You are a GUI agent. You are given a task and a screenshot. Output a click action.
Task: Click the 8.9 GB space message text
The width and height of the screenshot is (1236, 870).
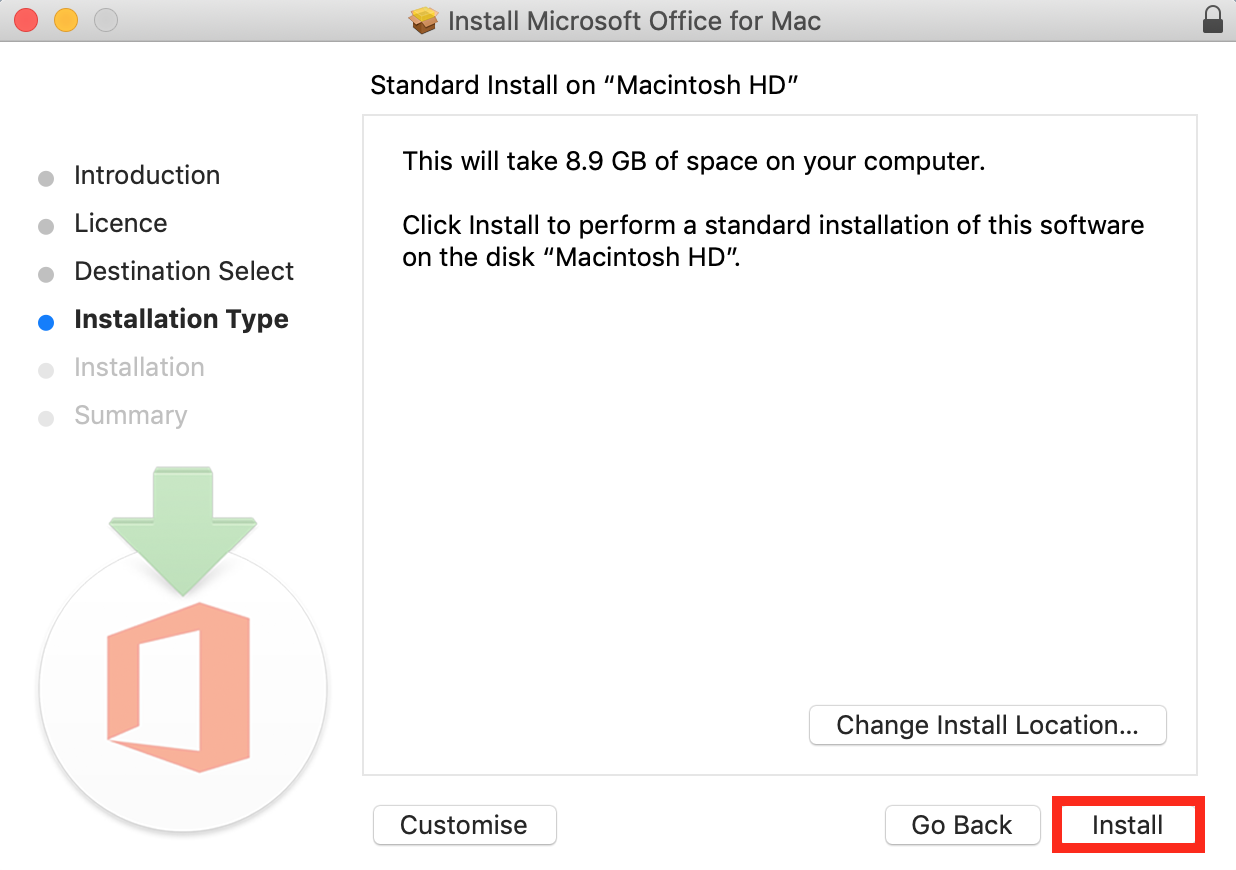point(693,161)
